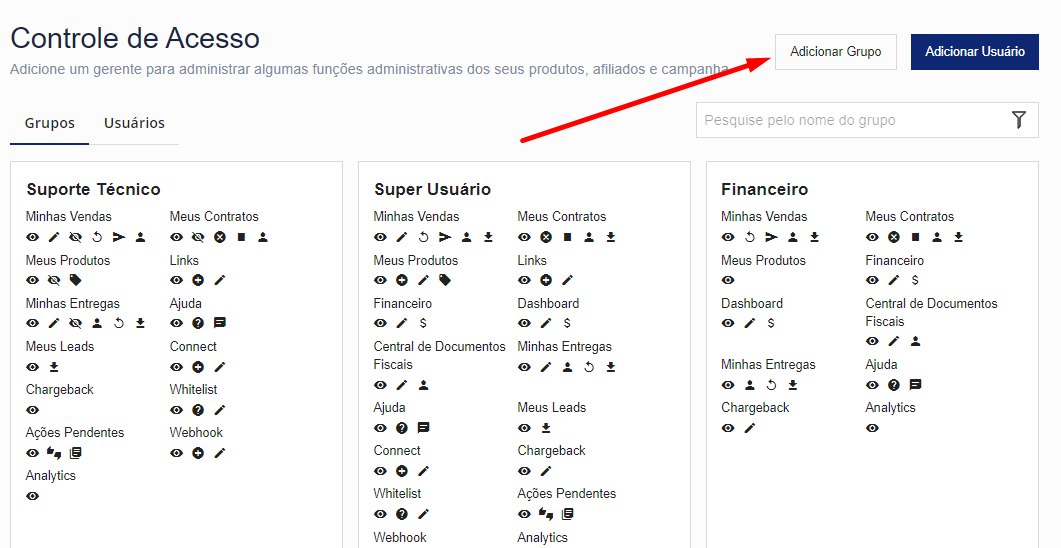Click the person icon in Super Usuário Minhas Entregas
The image size is (1061, 548).
(567, 367)
